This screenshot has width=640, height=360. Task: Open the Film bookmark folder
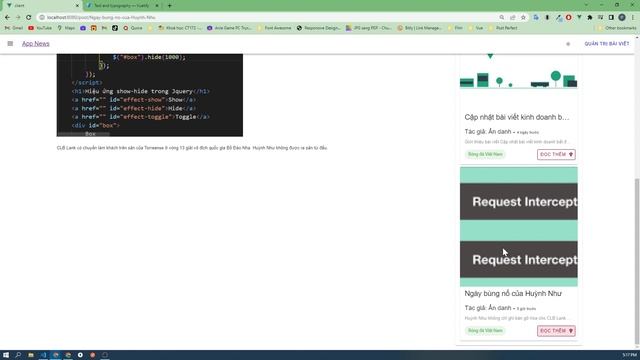click(455, 28)
